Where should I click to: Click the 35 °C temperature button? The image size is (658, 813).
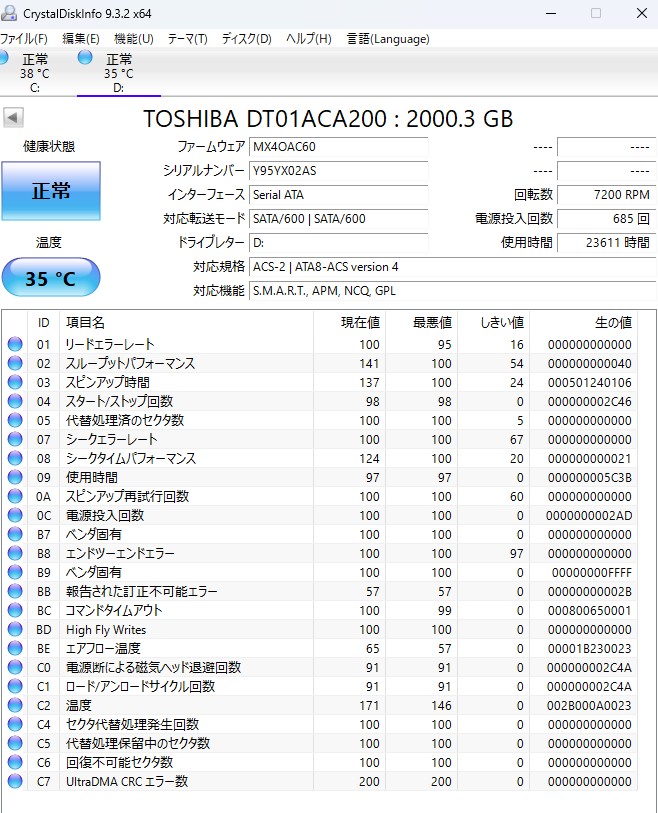point(51,278)
